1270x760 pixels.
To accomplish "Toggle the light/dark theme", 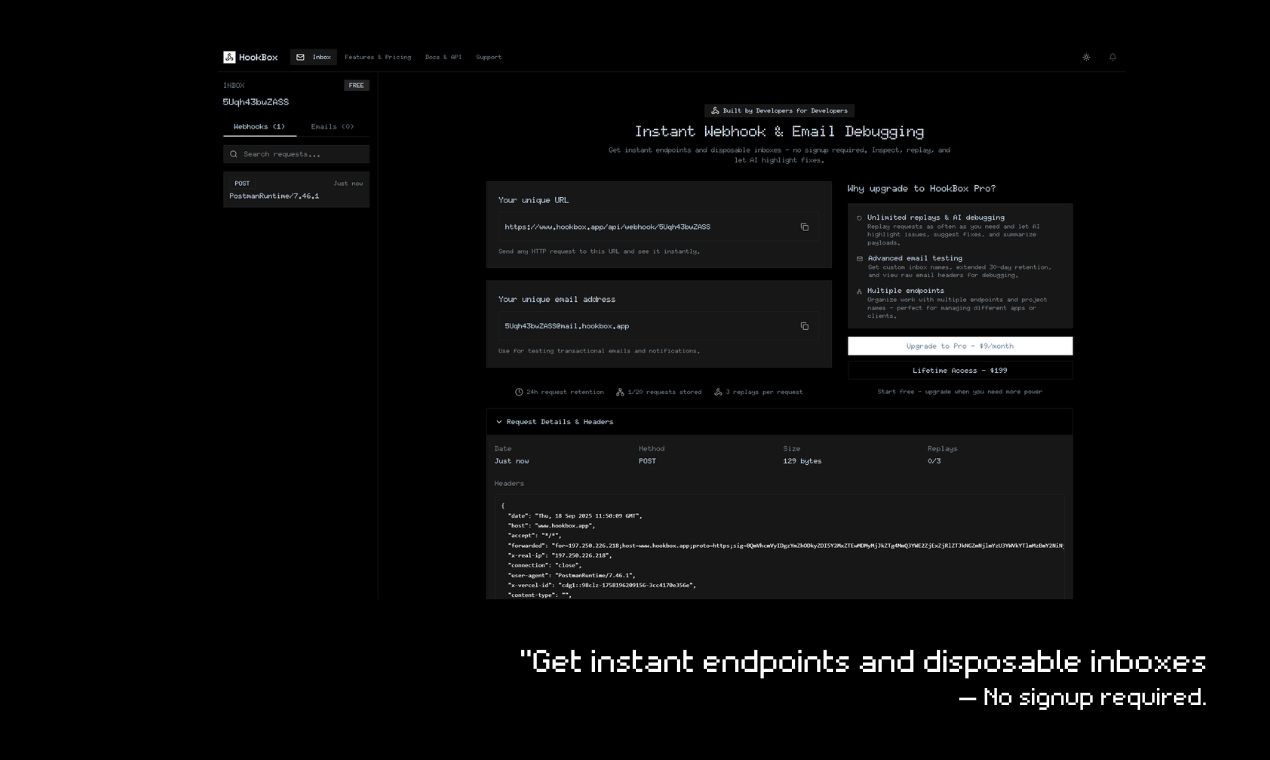I will (x=1086, y=57).
